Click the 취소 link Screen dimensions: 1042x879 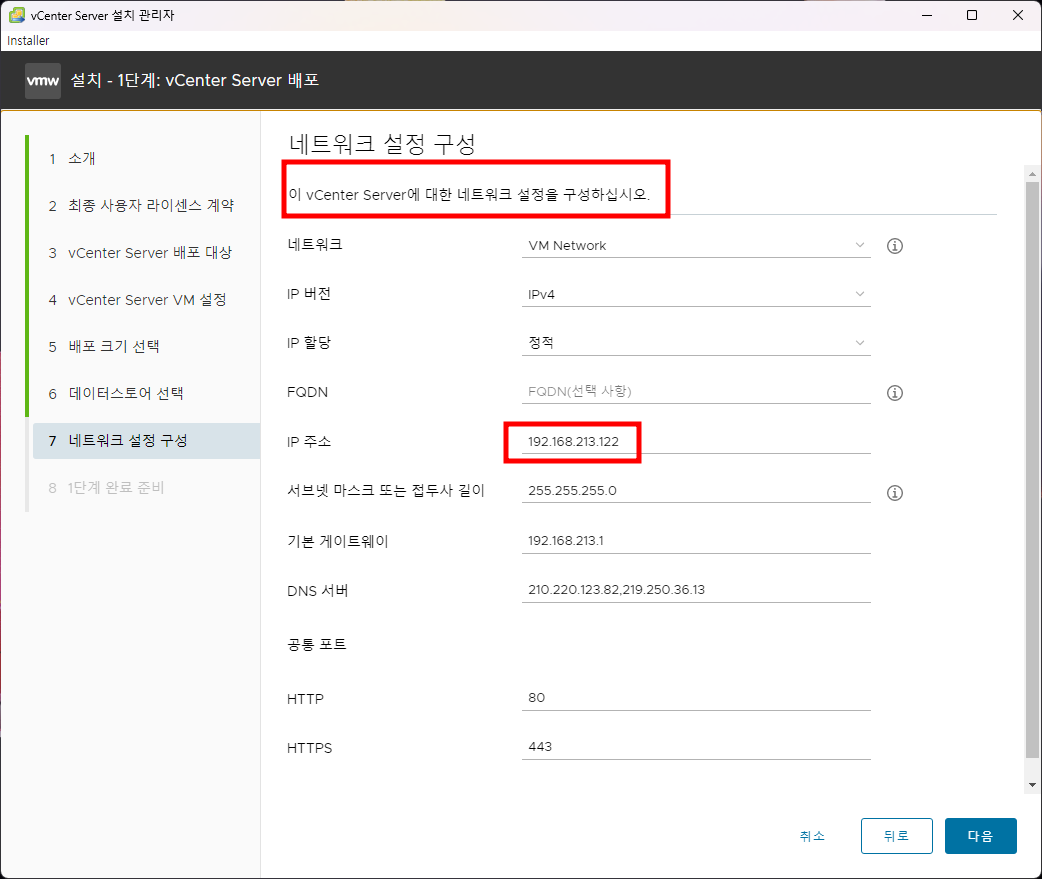click(x=812, y=836)
